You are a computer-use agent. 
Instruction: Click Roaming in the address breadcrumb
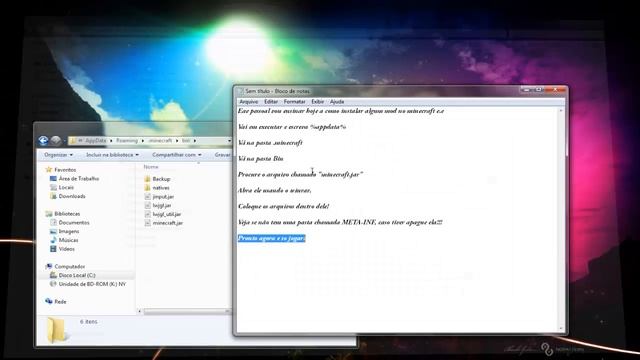click(127, 141)
